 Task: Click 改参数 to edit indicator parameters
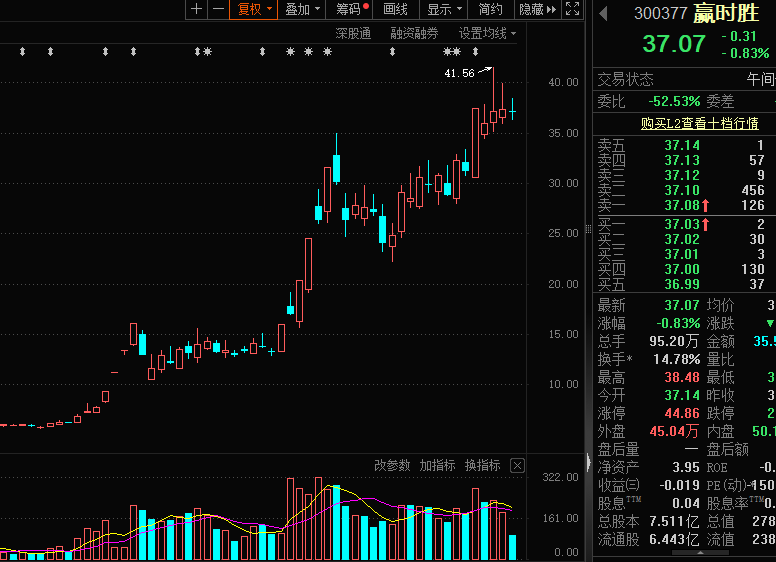click(x=392, y=465)
